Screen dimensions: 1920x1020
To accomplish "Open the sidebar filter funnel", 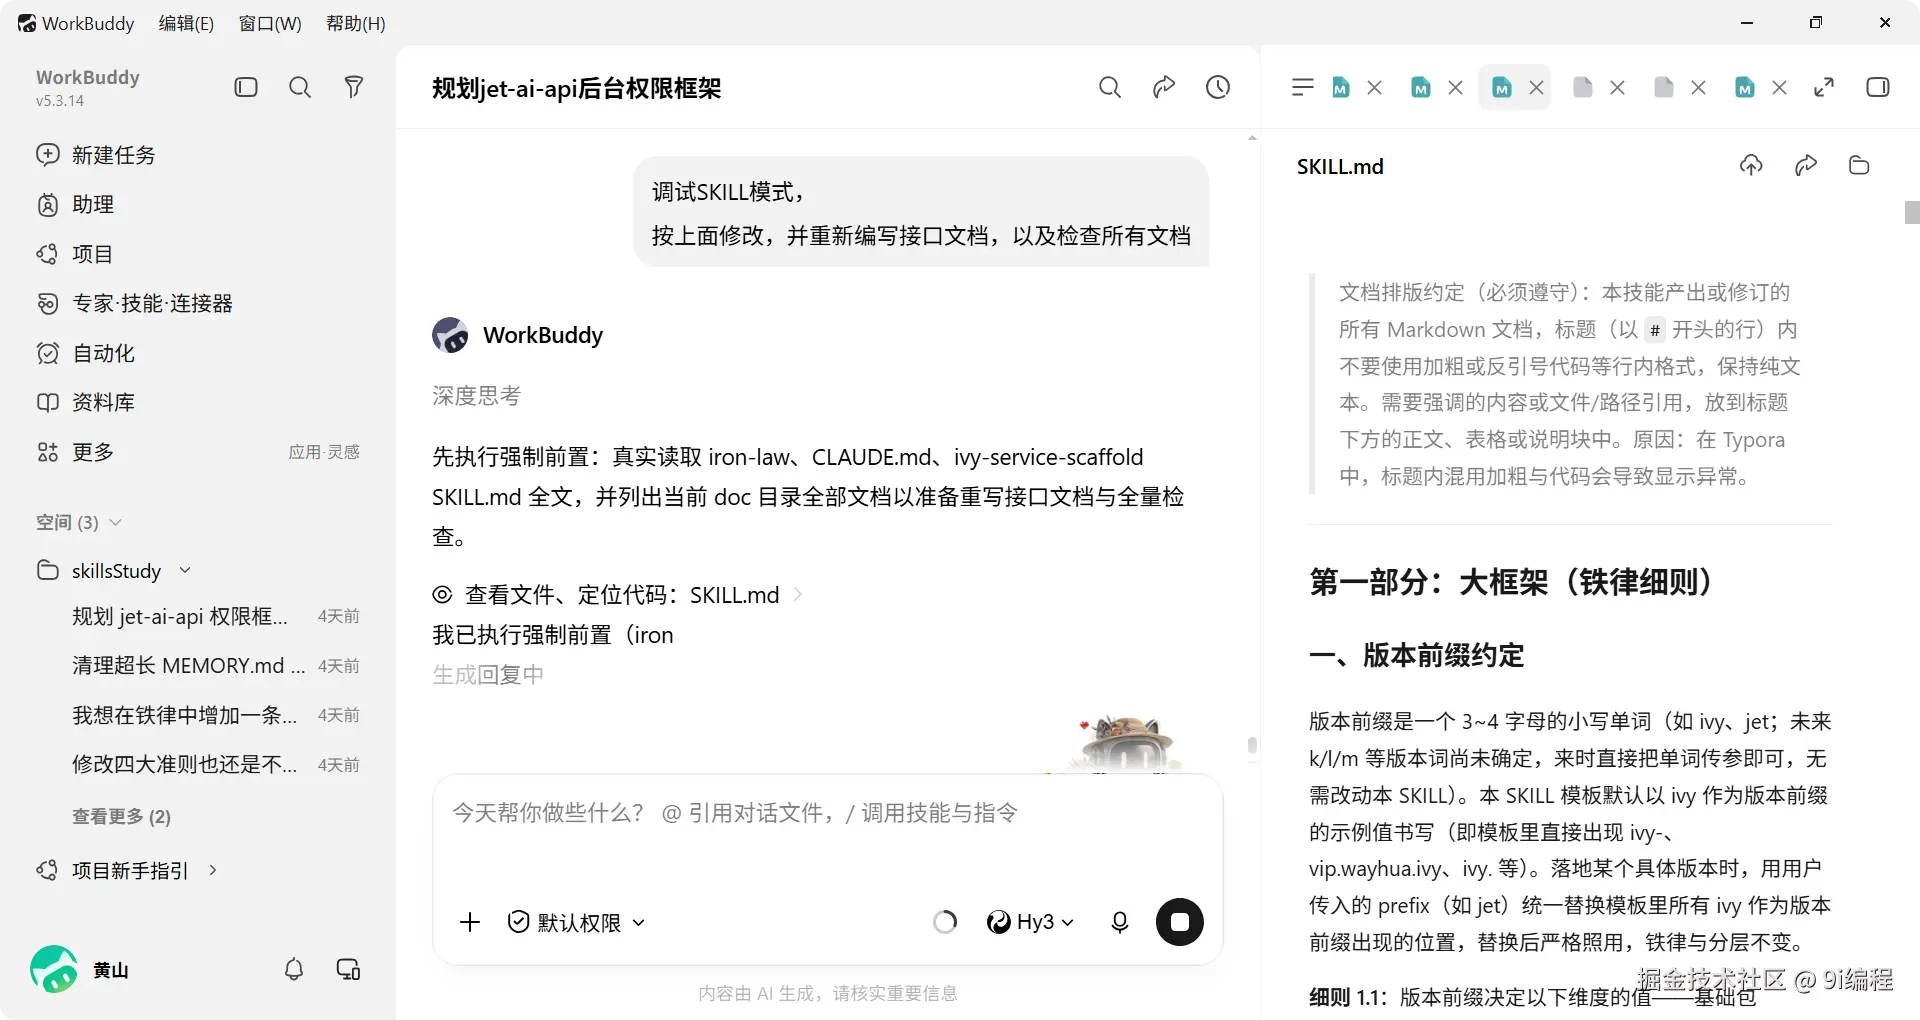I will click(x=354, y=87).
